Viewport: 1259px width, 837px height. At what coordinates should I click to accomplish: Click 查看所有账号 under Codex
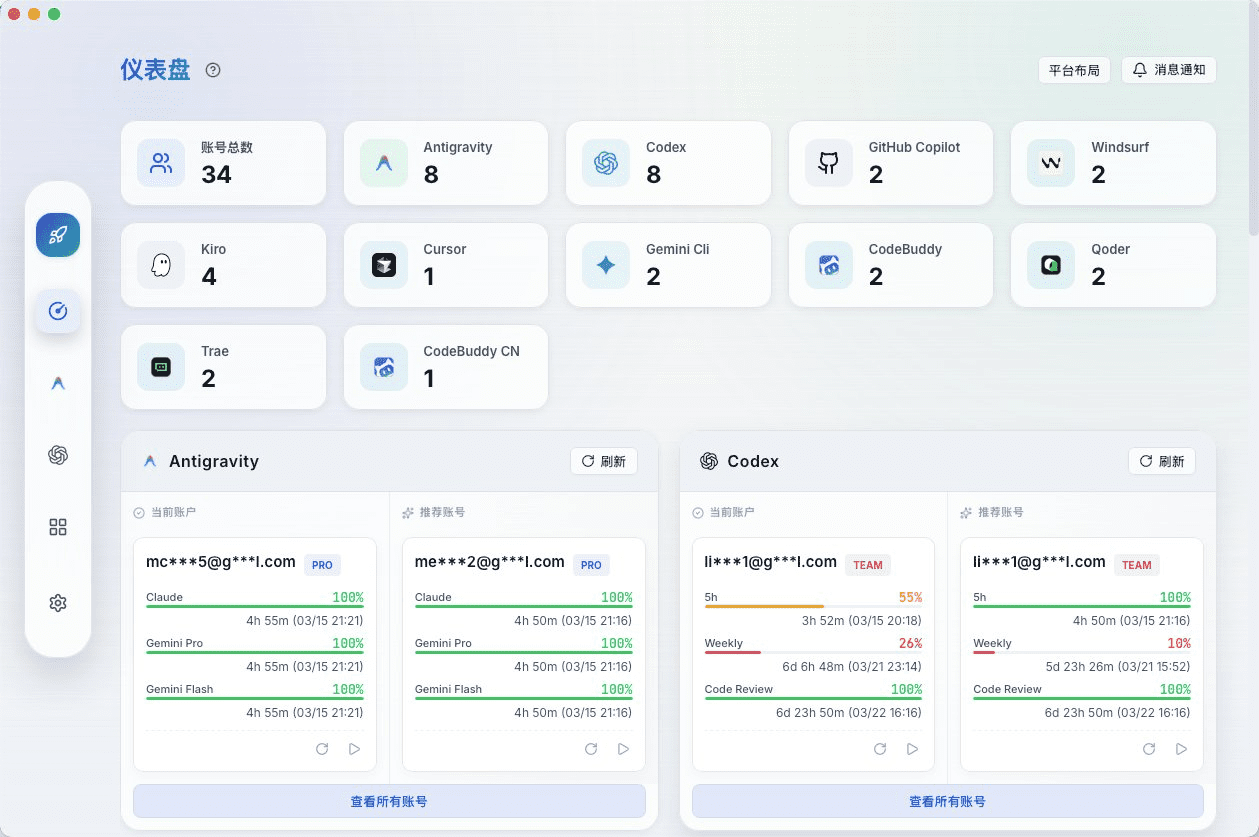(948, 801)
